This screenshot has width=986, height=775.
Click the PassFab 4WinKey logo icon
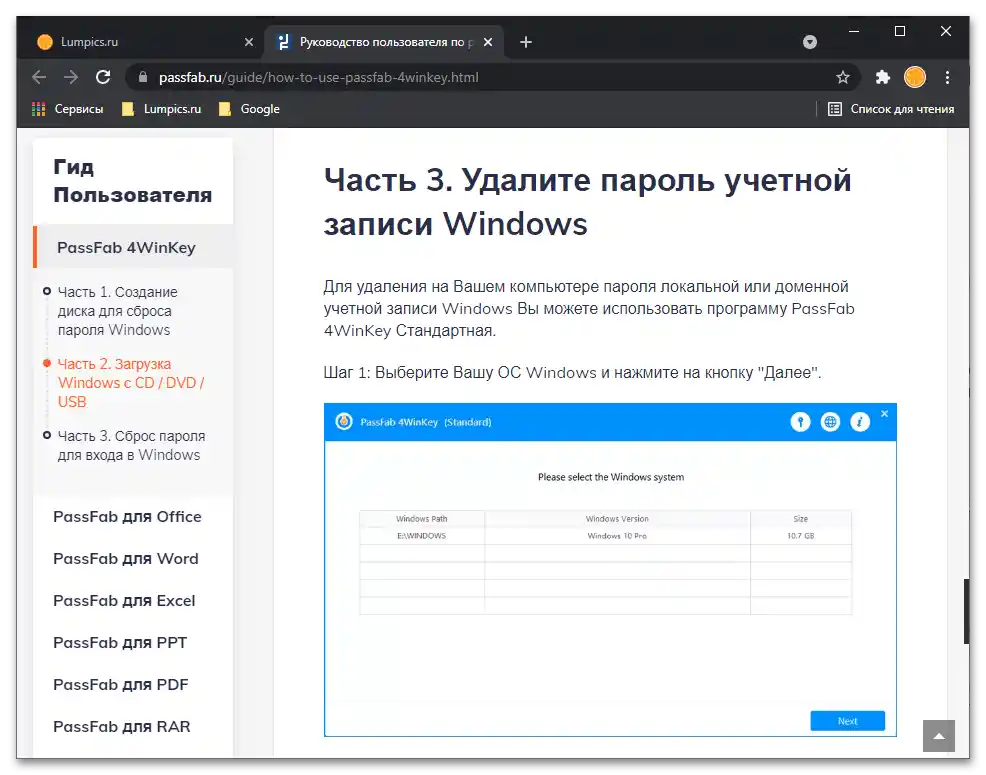[x=344, y=421]
